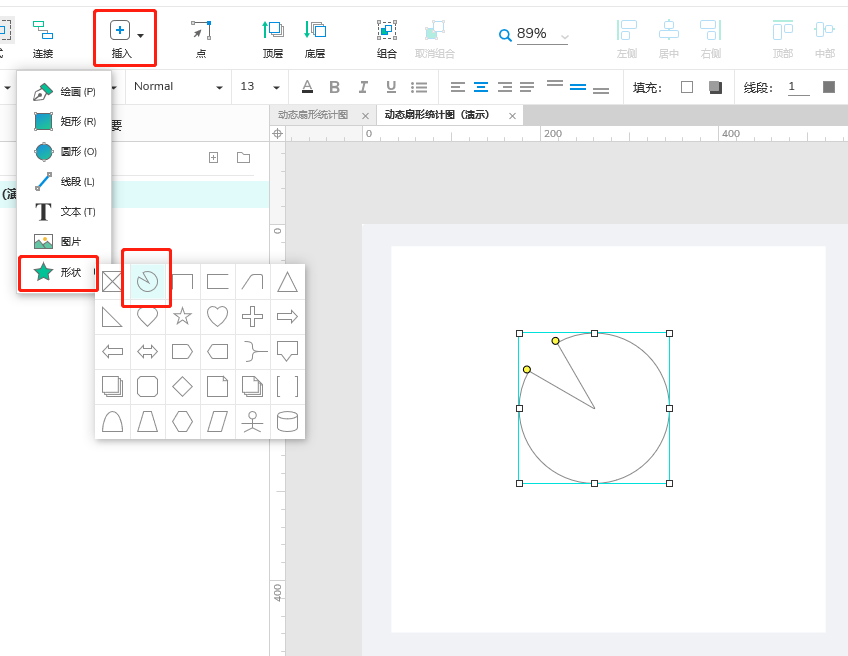Select the hexagon shape
848x656 pixels.
pyautogui.click(x=182, y=422)
